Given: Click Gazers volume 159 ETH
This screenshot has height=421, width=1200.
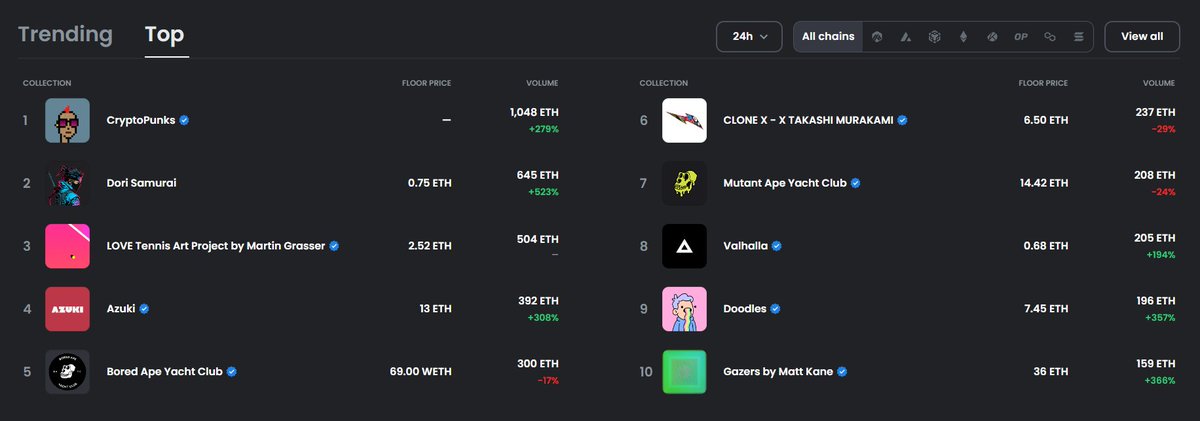Looking at the screenshot, I should point(1154,364).
